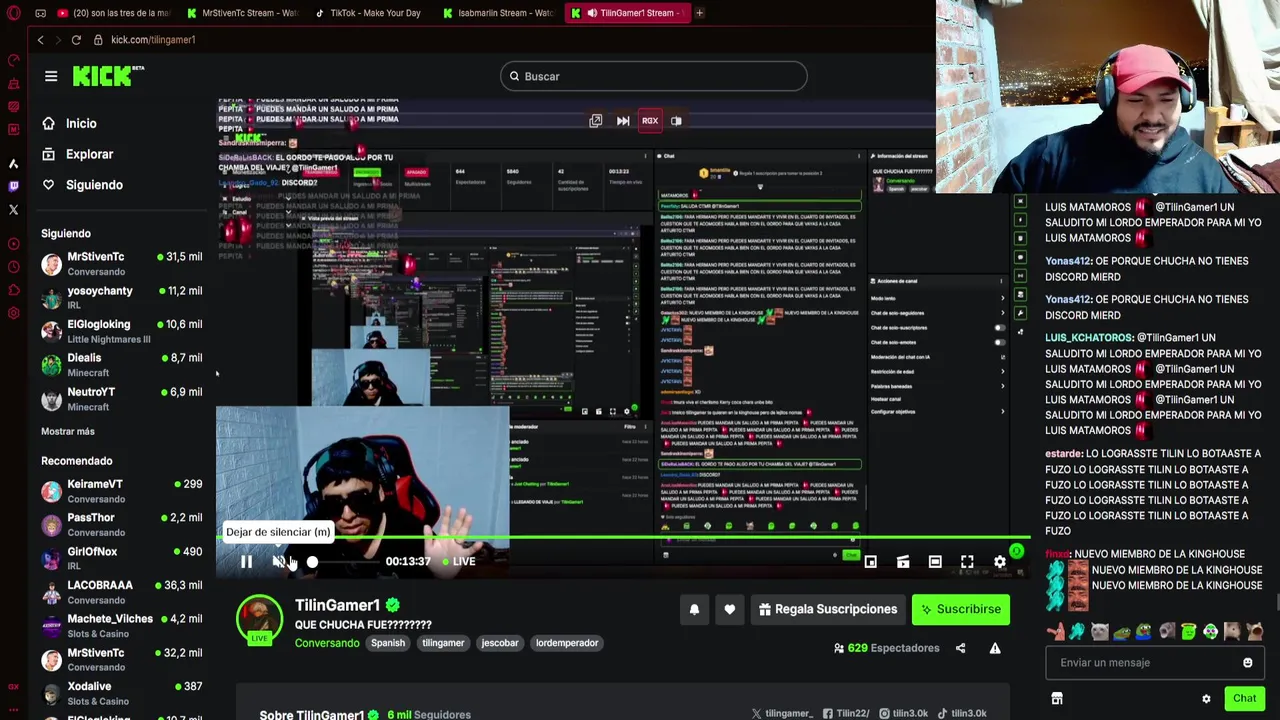Click the green Suscribirse button
This screenshot has width=1280, height=720.
(961, 609)
